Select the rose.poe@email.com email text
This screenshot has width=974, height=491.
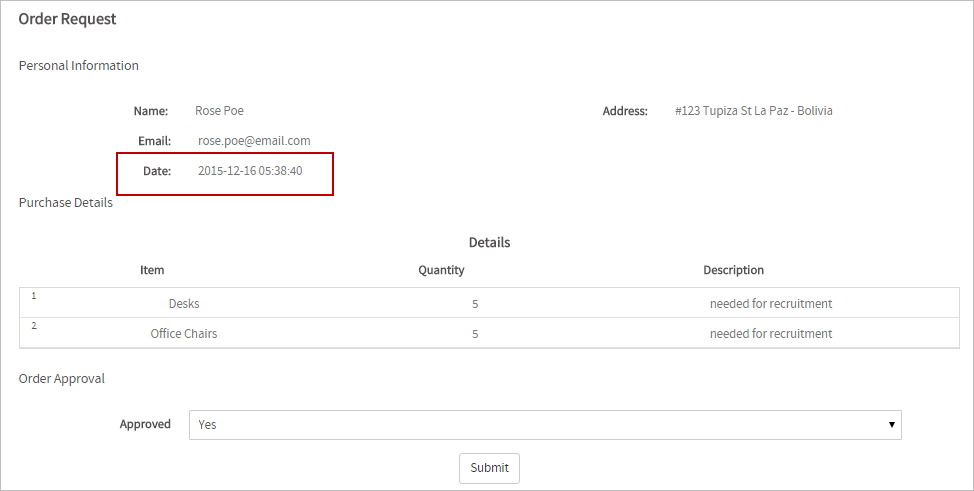(x=254, y=141)
